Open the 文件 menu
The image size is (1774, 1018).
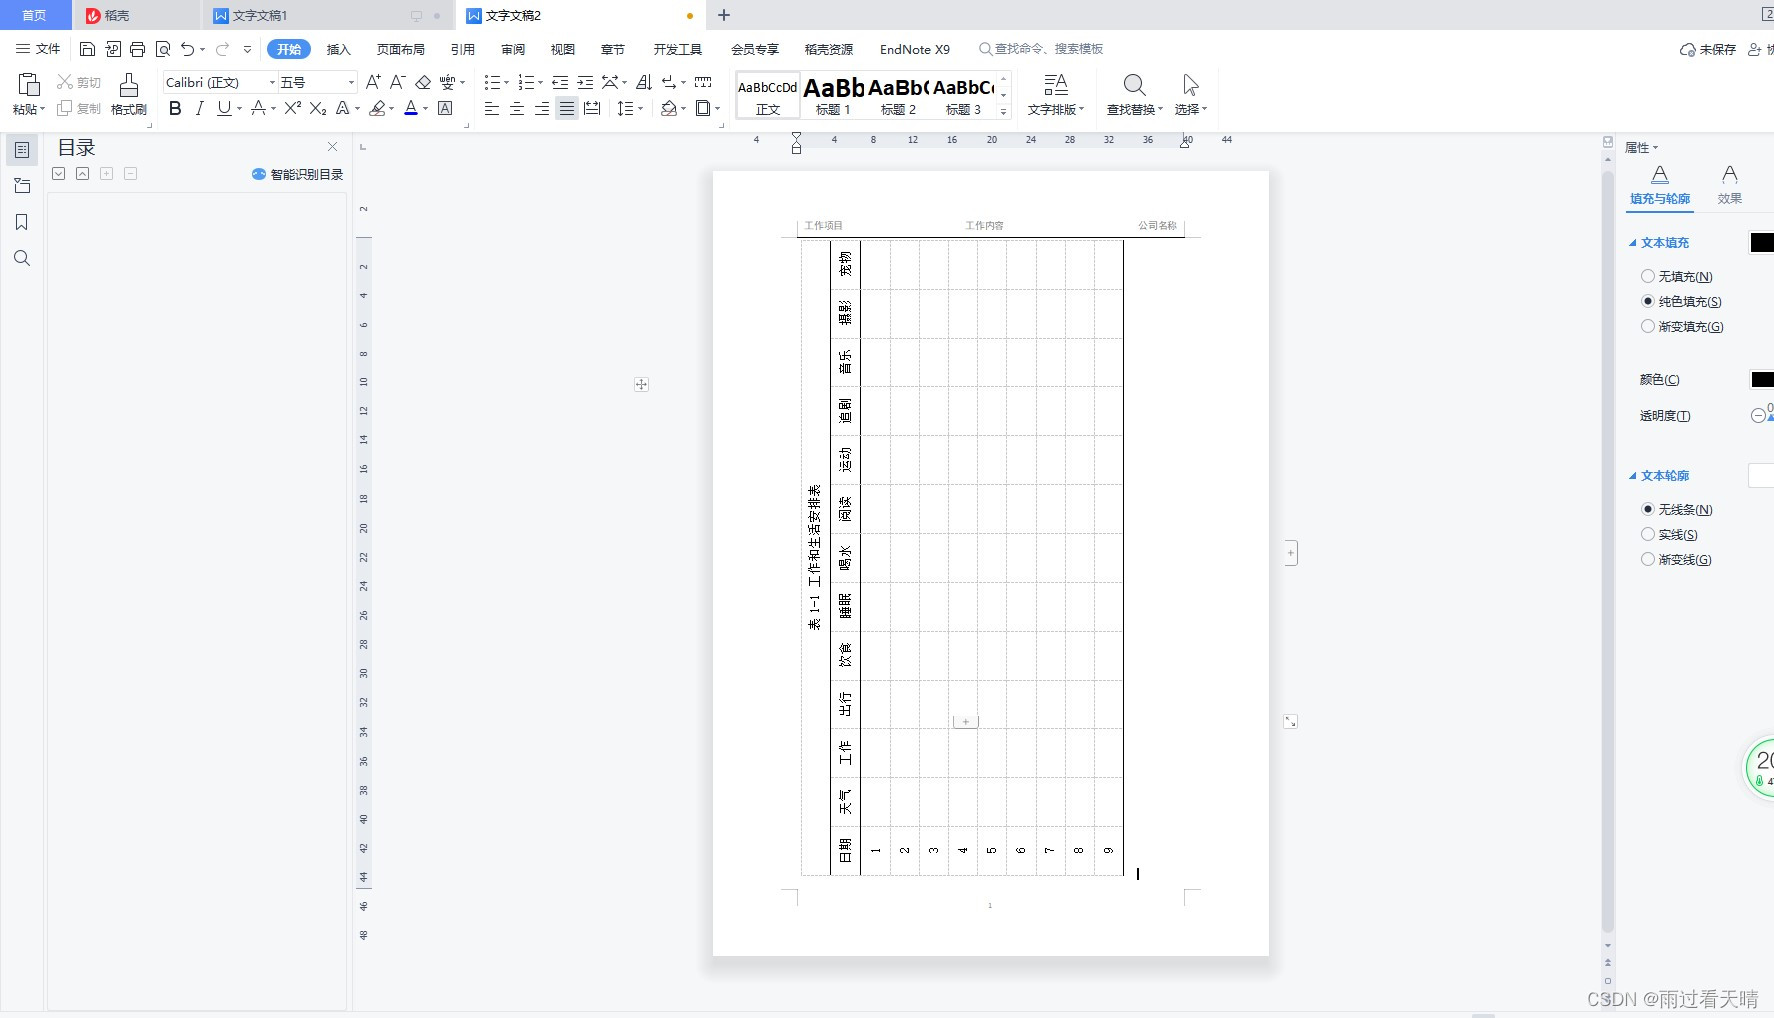(x=38, y=49)
